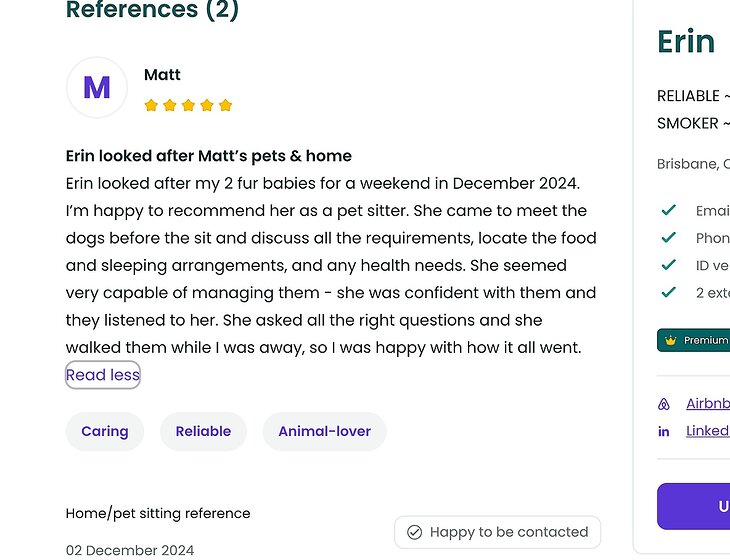The image size is (730, 560).
Task: Select the Animal-lover tag
Action: coord(324,431)
